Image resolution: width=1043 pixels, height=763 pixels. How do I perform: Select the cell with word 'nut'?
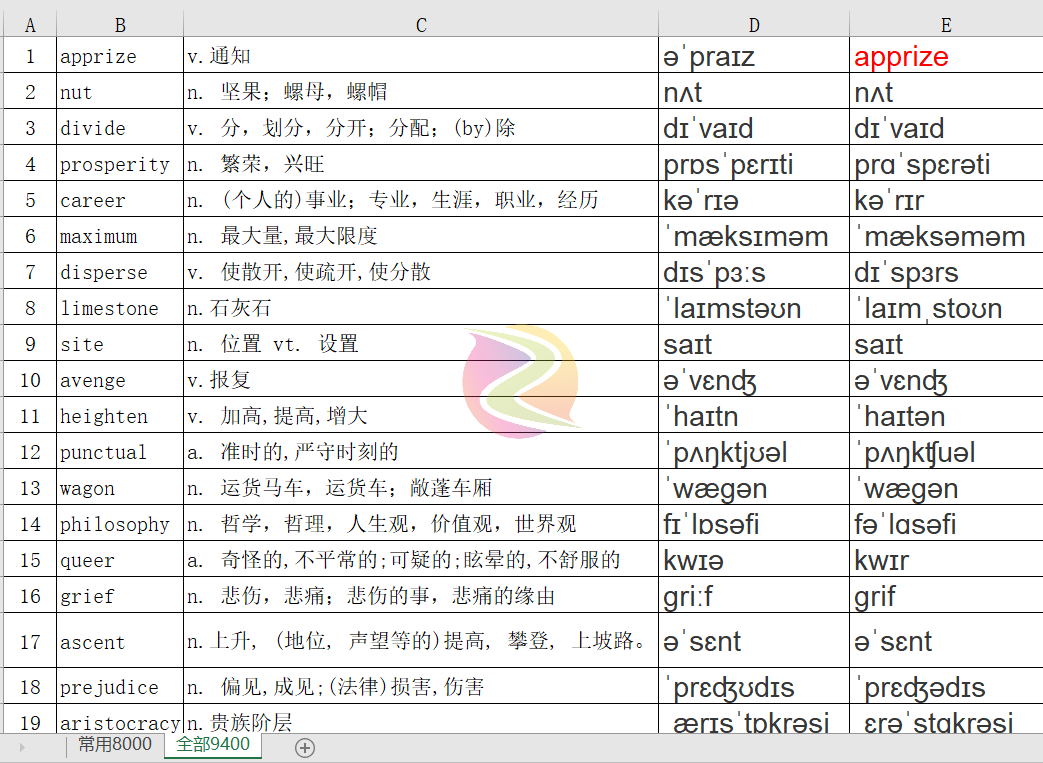pyautogui.click(x=120, y=91)
